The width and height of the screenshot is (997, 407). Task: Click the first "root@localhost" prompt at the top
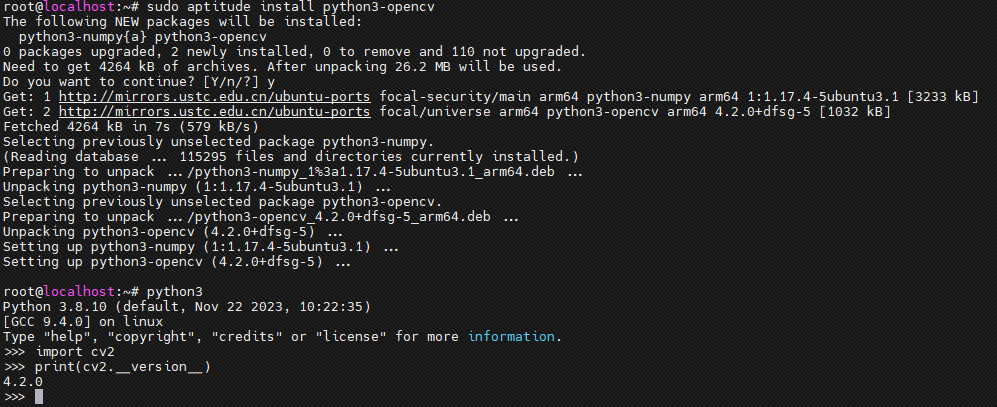tap(62, 6)
